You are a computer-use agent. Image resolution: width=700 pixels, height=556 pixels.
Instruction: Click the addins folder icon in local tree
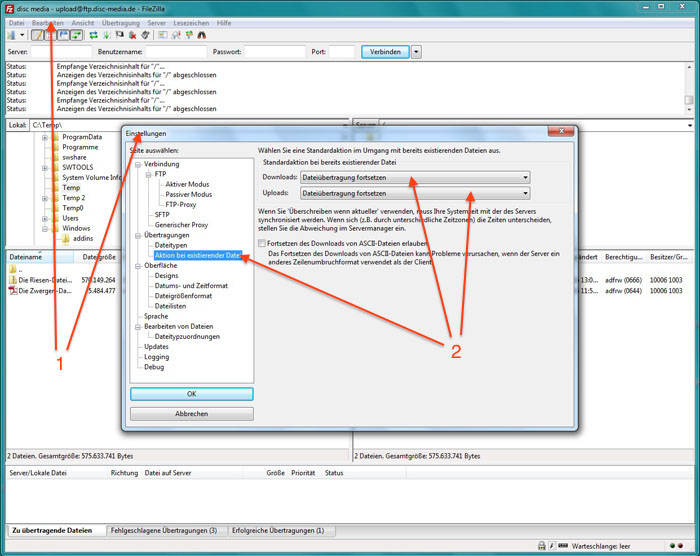tap(66, 238)
